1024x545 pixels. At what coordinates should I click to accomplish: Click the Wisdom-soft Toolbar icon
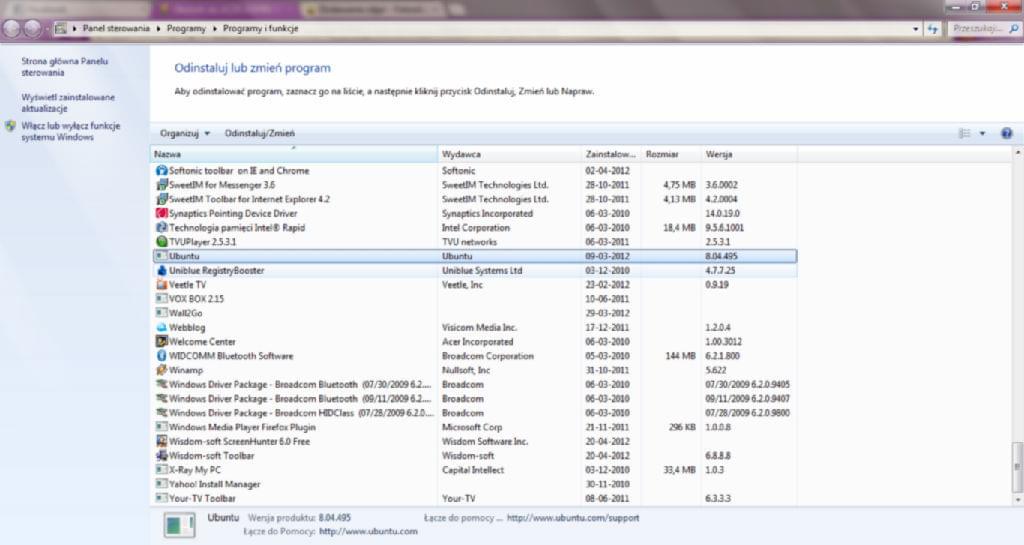(161, 456)
